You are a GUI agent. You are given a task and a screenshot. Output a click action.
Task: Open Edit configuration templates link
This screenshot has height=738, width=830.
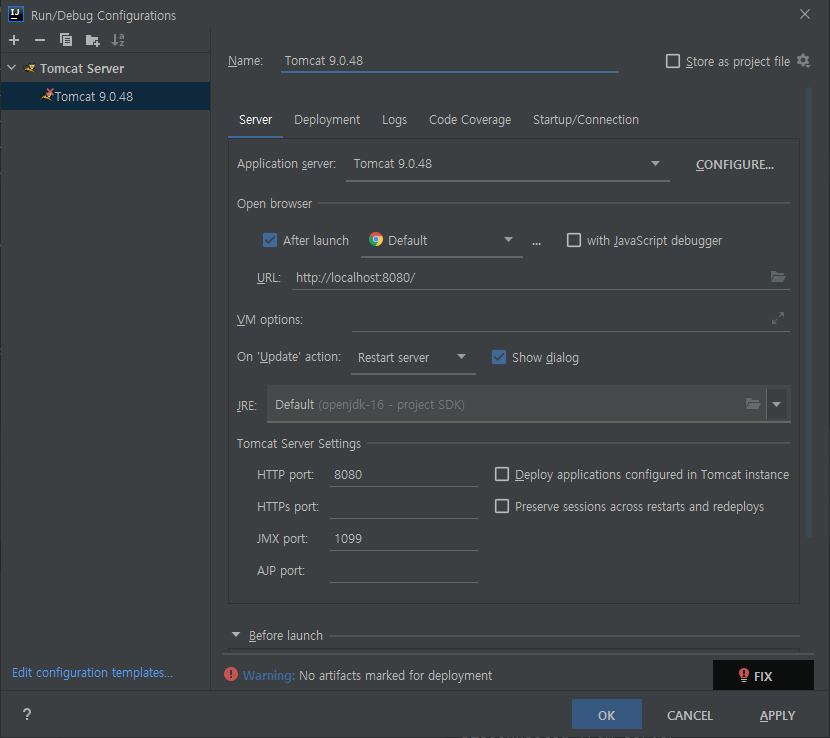coord(92,672)
